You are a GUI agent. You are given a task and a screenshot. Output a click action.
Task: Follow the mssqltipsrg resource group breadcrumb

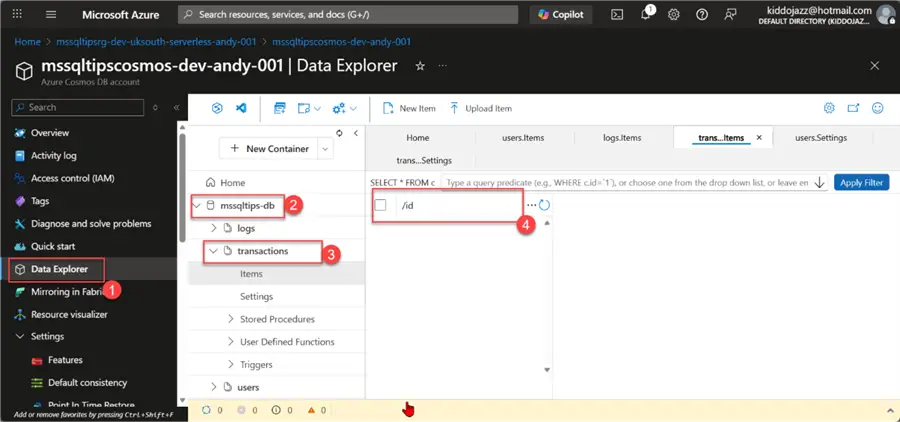tap(155, 42)
